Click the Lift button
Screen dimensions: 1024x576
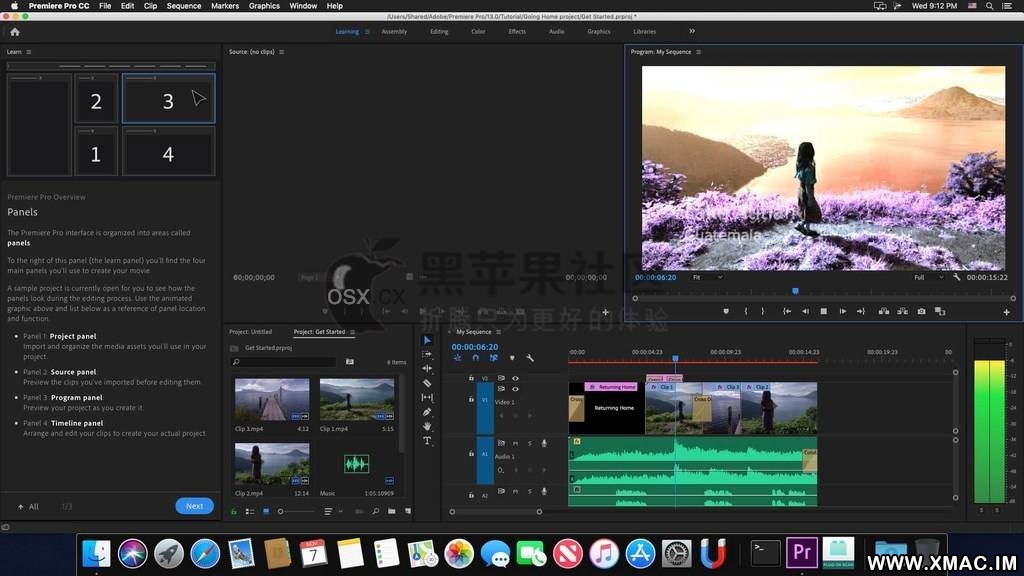[x=884, y=312]
